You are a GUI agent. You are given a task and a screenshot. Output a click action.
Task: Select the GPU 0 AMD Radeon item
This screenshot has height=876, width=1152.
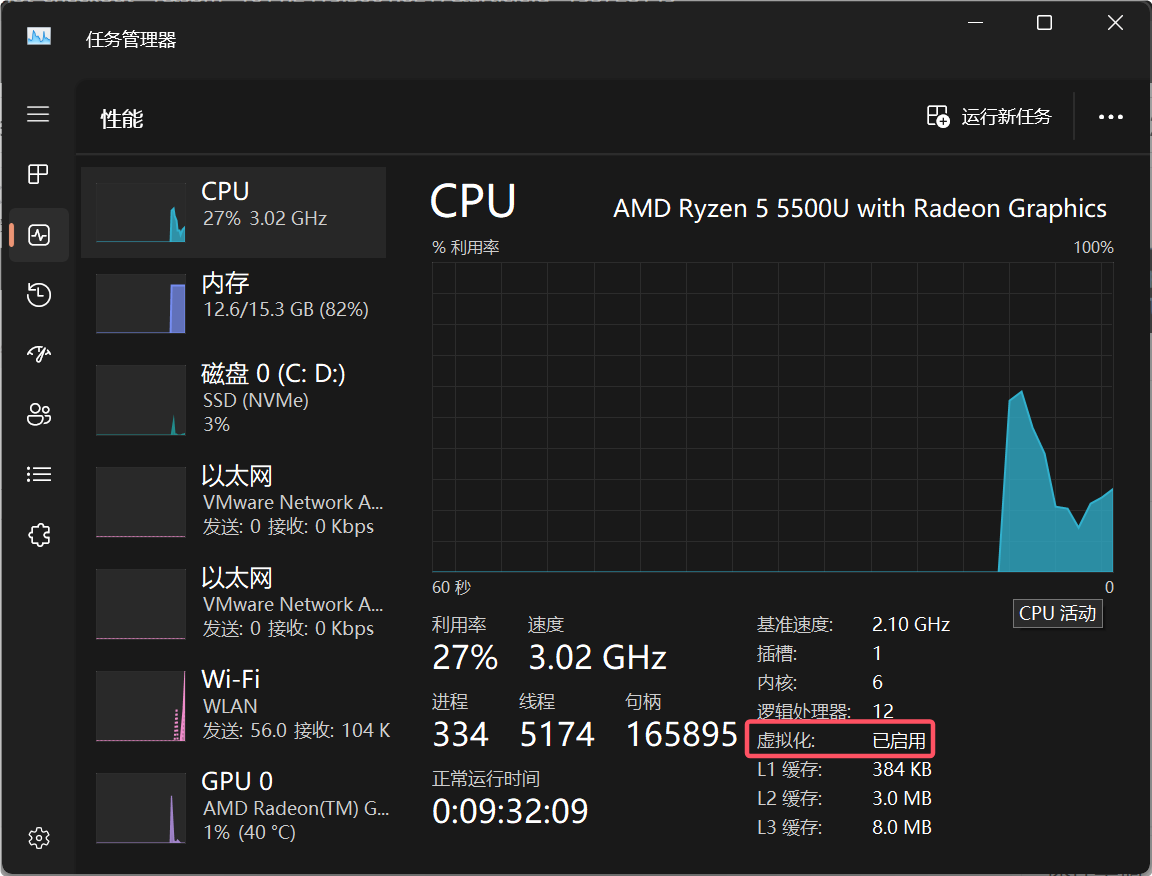pos(234,807)
